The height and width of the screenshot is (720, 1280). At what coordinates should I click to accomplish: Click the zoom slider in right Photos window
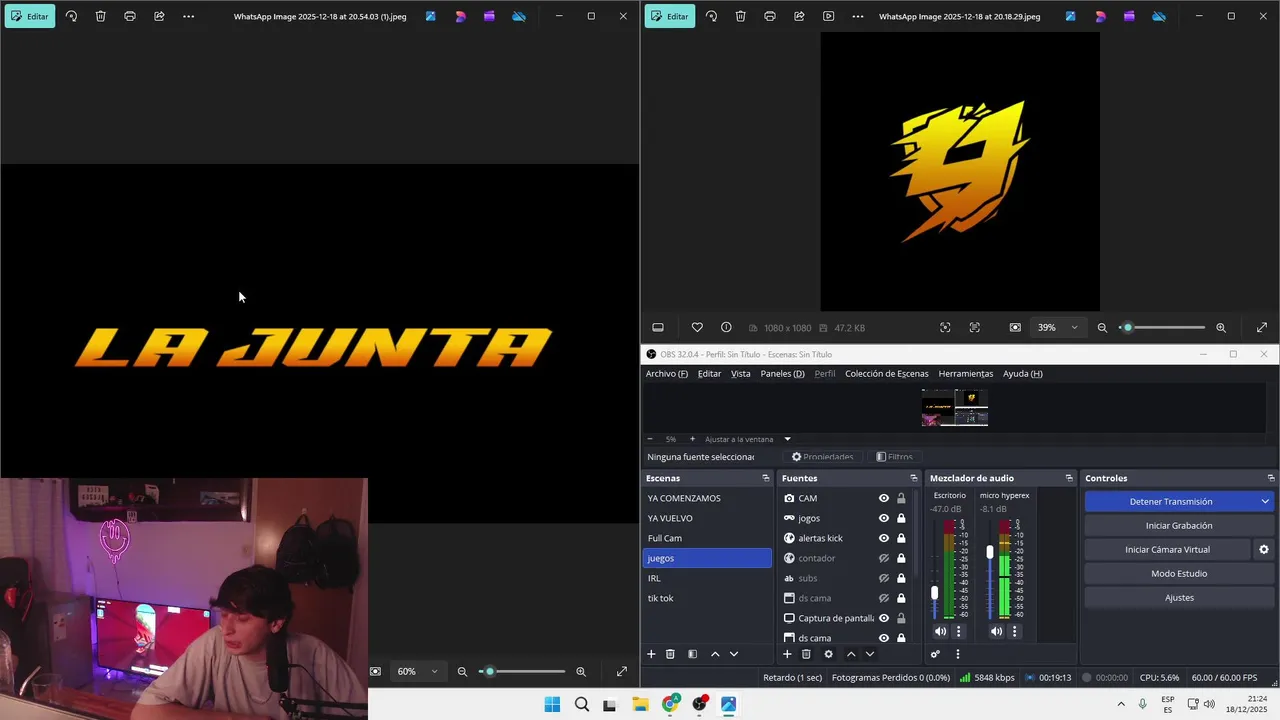(1161, 327)
